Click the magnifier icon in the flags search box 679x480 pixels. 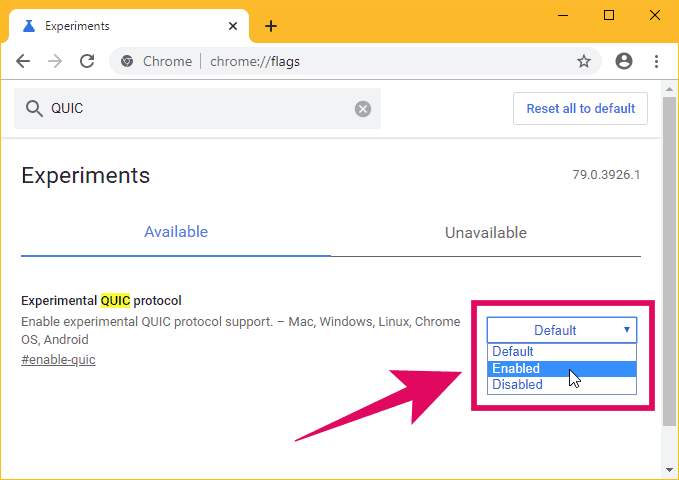click(34, 109)
